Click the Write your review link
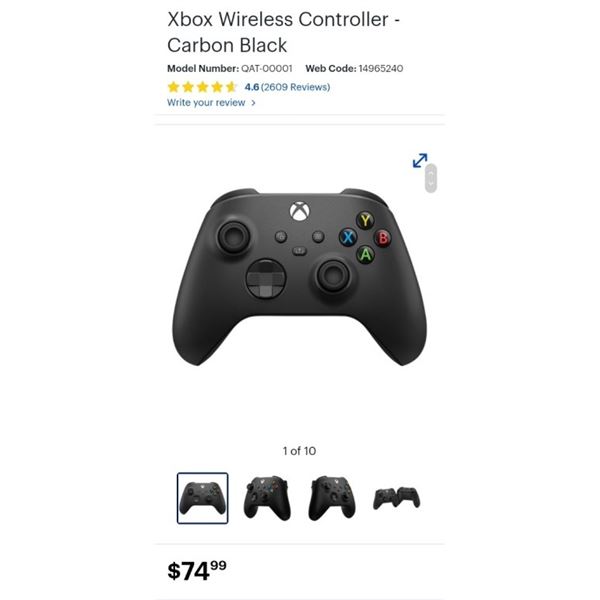This screenshot has width=600, height=600. coord(206,103)
